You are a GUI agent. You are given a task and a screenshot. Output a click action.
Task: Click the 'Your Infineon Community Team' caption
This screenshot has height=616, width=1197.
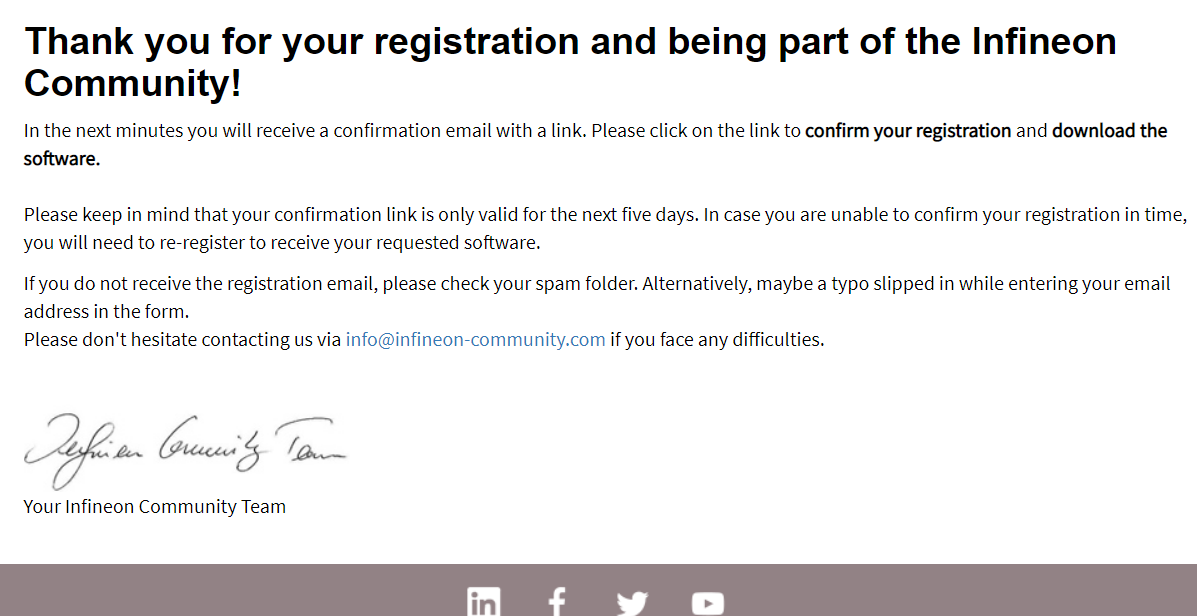[155, 507]
